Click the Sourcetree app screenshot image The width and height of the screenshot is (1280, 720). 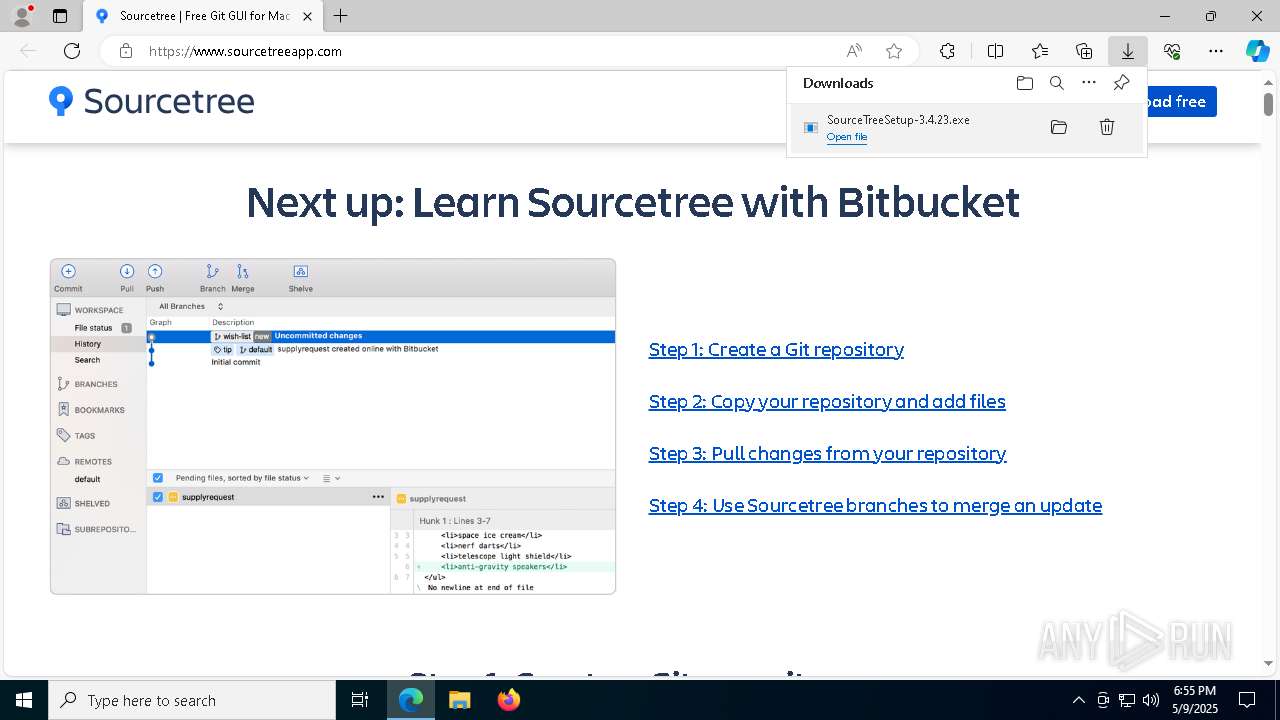tap(333, 426)
